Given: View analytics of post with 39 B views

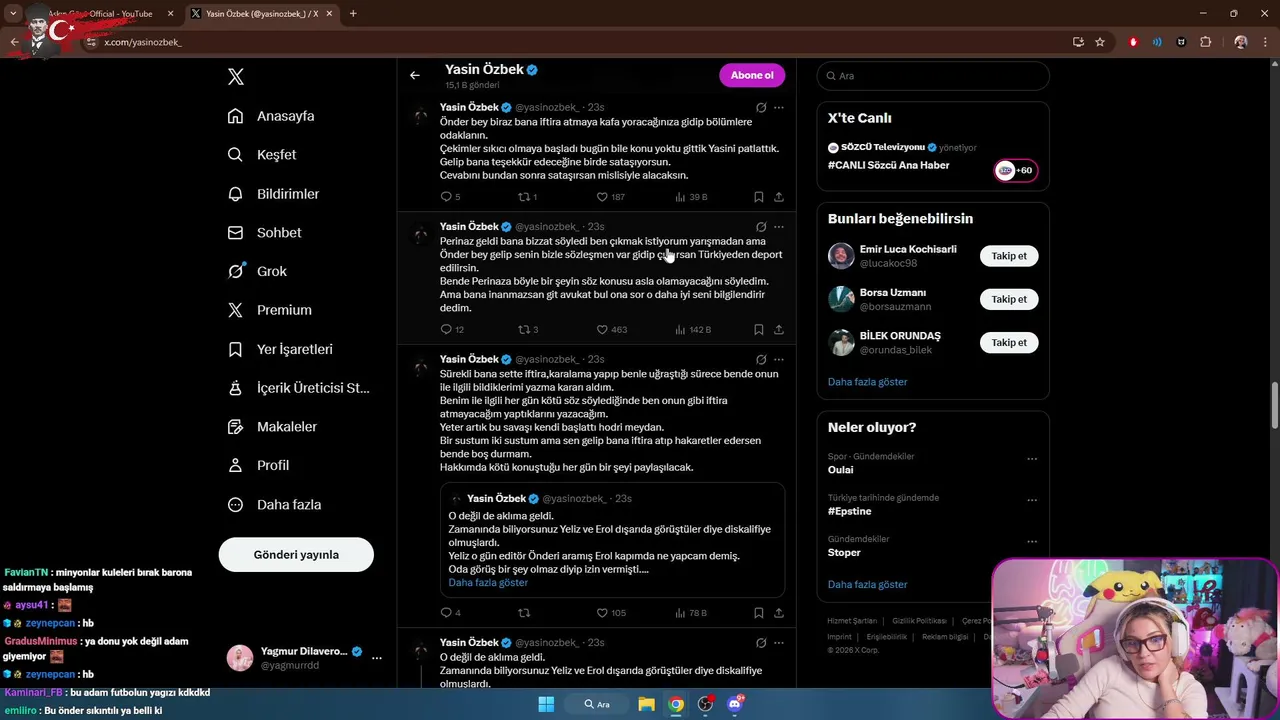Looking at the screenshot, I should 691,197.
